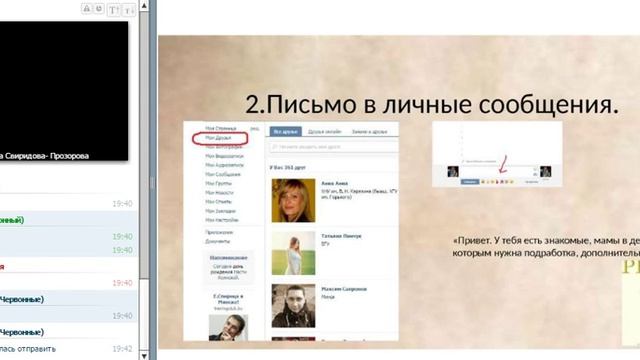Open 'Мои Настройки' in the VK menu
Image resolution: width=640 pixels, height=360 pixels.
[222, 220]
